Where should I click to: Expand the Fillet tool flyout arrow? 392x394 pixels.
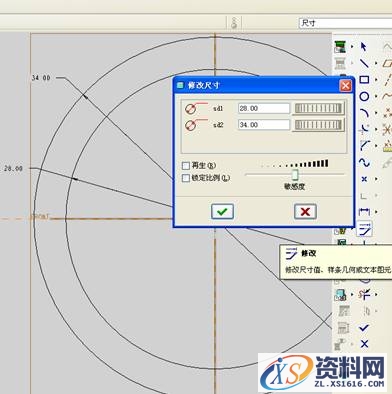tap(377, 129)
